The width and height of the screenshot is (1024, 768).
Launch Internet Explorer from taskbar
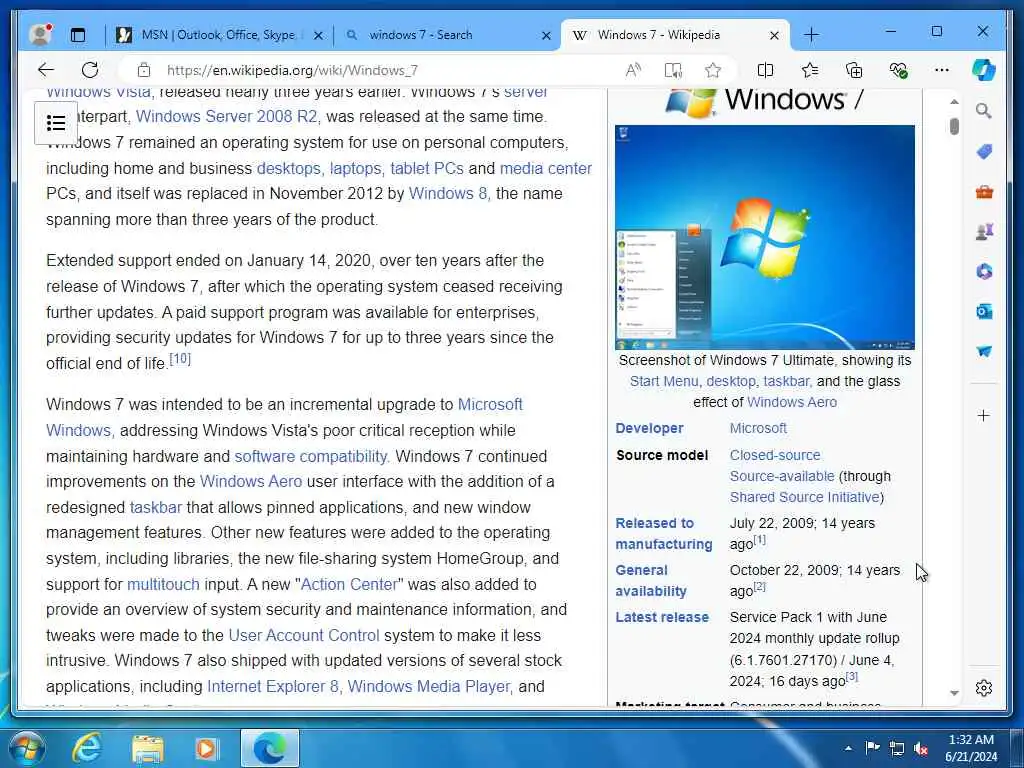(88, 748)
